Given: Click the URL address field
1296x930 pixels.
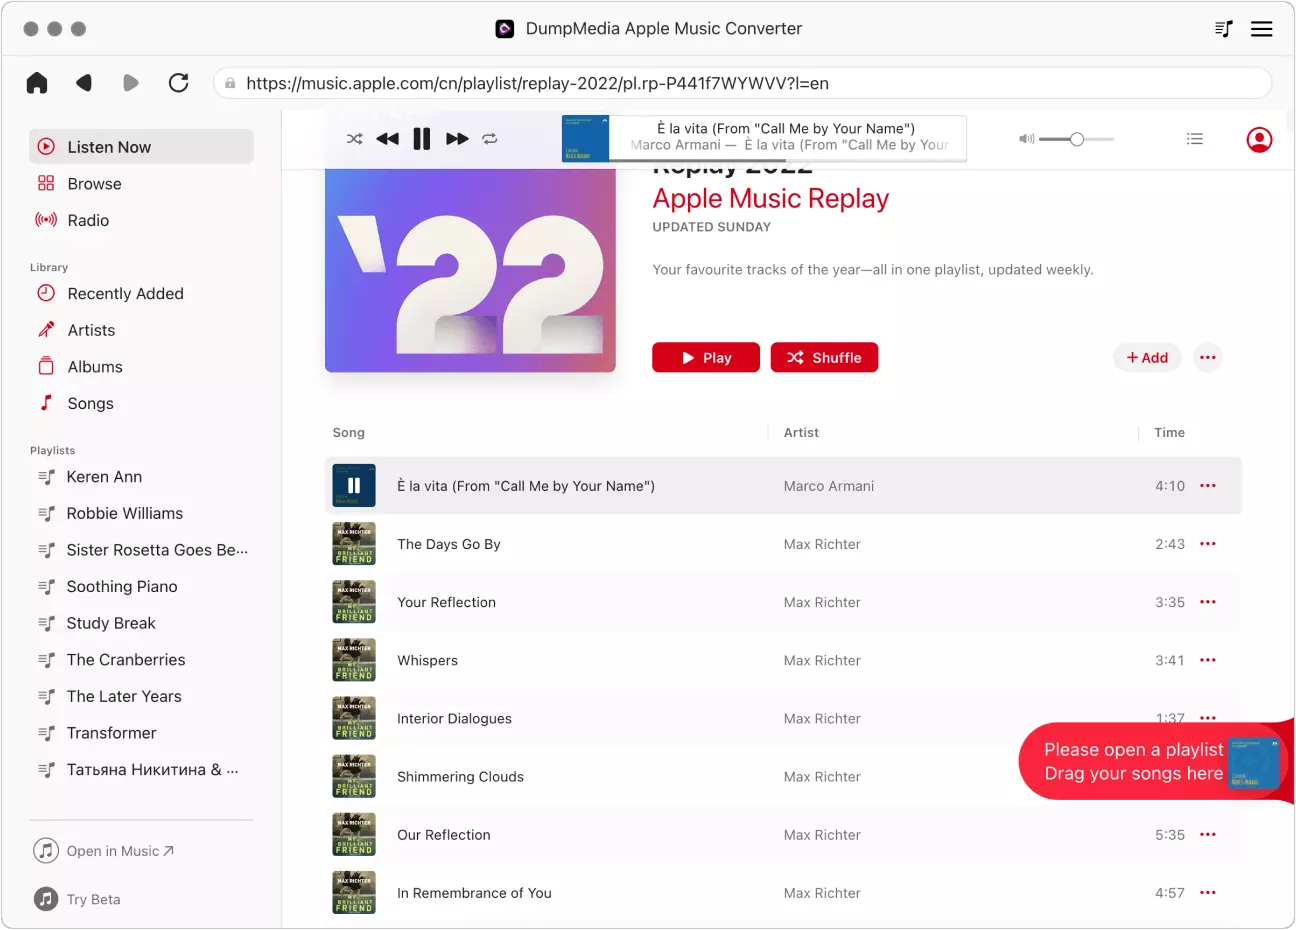Looking at the screenshot, I should 740,83.
